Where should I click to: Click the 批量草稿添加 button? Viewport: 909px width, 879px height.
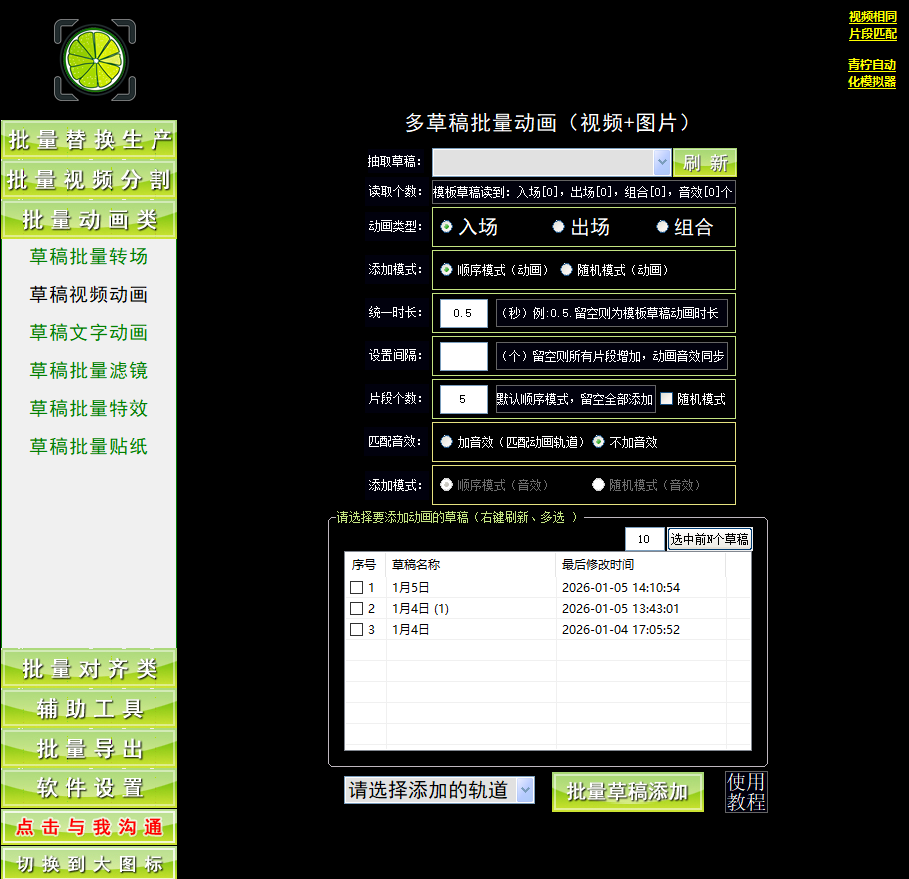(627, 790)
